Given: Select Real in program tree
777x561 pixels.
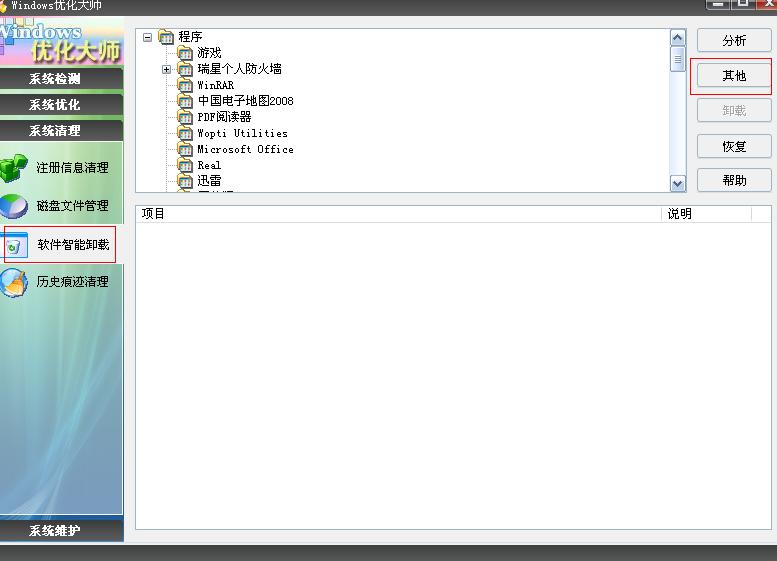Looking at the screenshot, I should (x=209, y=165).
